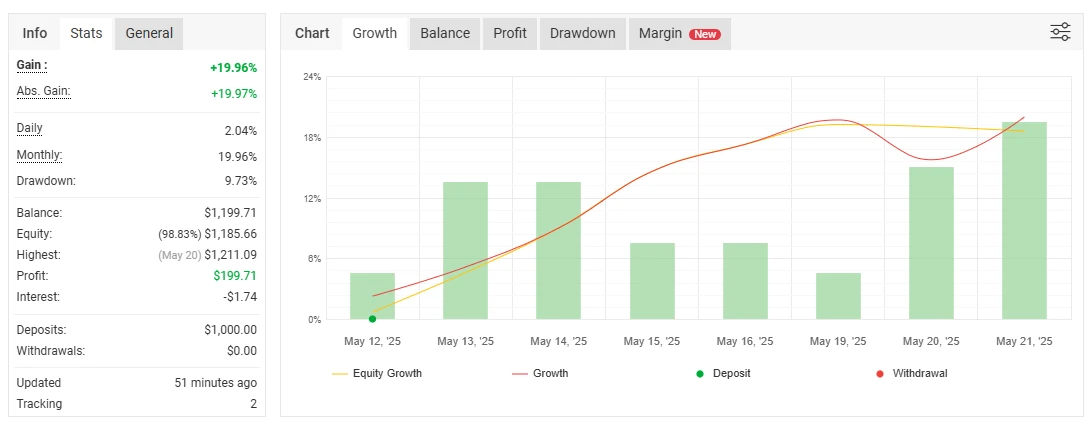Click the Abs. Gain label
The image size is (1089, 427).
pos(44,91)
